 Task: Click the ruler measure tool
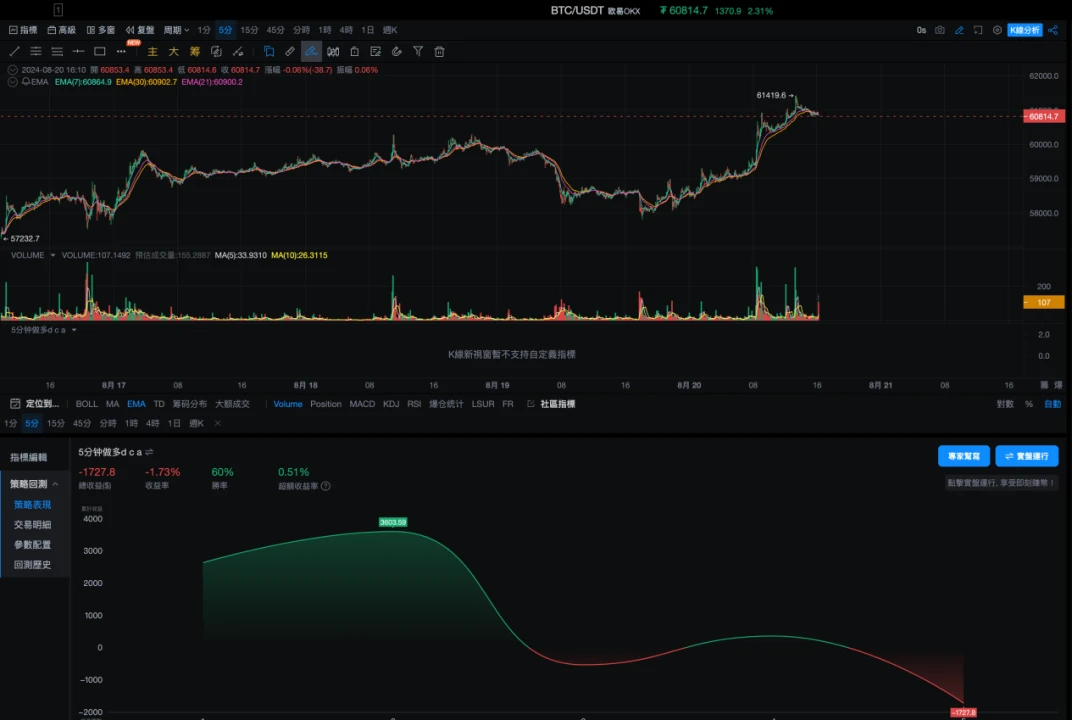click(290, 51)
